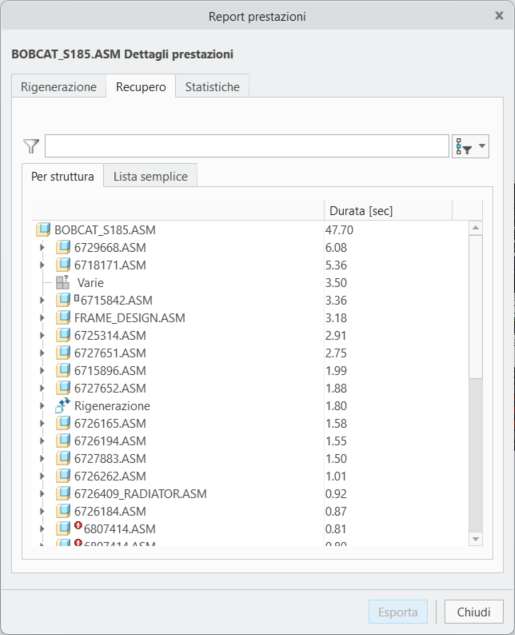Screen dimensions: 515x635
Task: Switch to Lista semplice view tab
Action: (150, 176)
